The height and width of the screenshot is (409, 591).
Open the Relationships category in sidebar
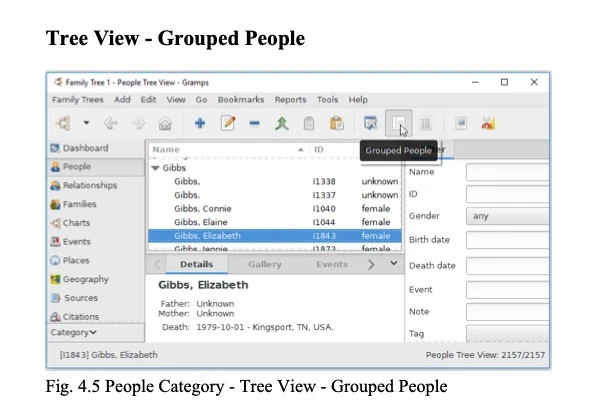pyautogui.click(x=90, y=185)
